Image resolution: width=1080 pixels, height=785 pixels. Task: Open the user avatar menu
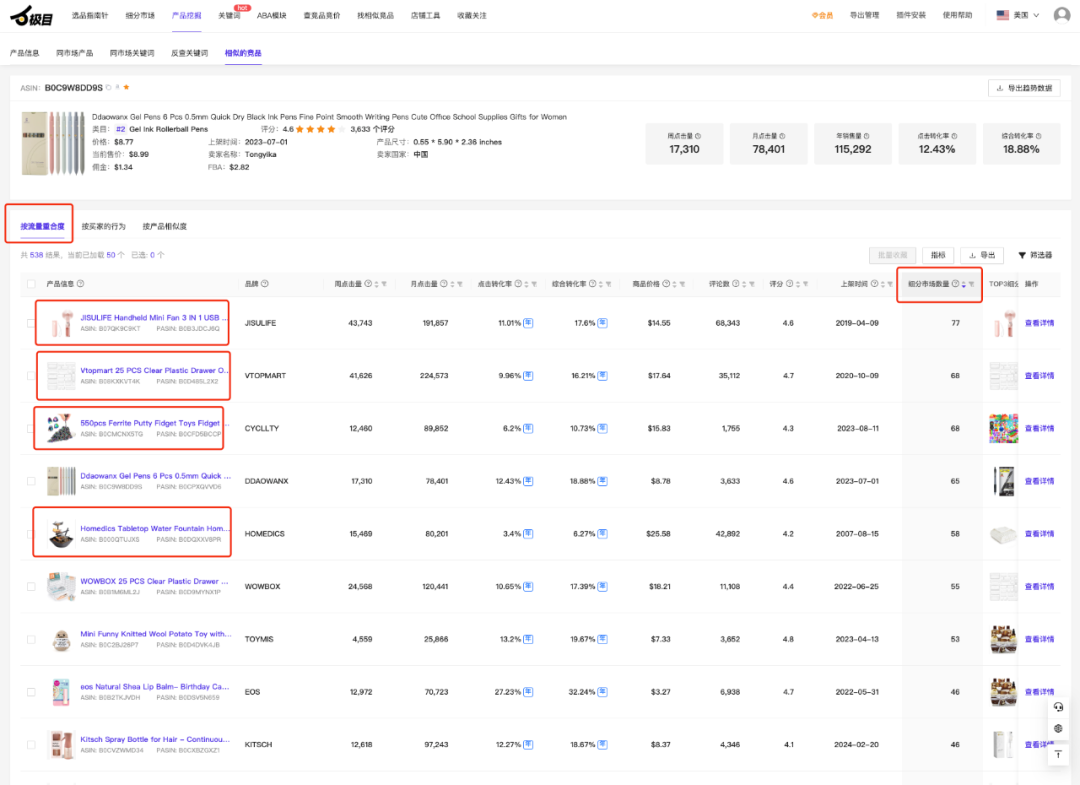[1061, 14]
